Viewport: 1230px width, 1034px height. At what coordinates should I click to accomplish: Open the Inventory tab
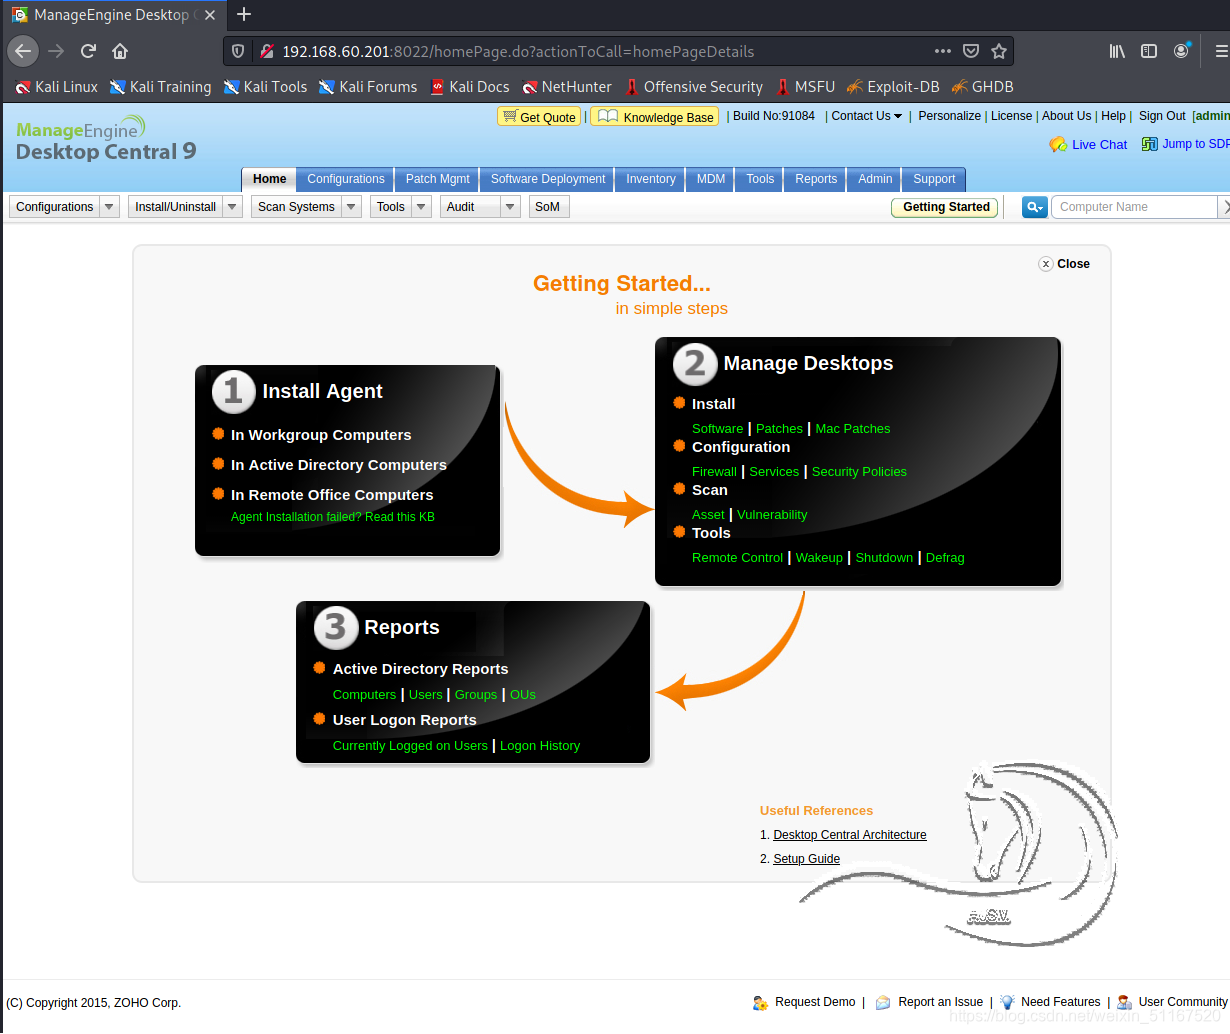tap(650, 179)
